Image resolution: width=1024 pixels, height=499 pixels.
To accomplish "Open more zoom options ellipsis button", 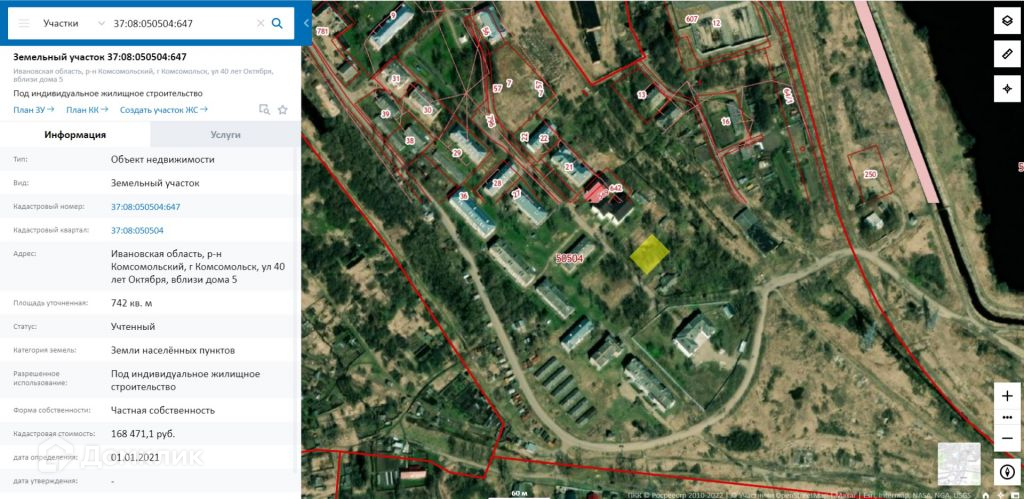I will point(1006,417).
